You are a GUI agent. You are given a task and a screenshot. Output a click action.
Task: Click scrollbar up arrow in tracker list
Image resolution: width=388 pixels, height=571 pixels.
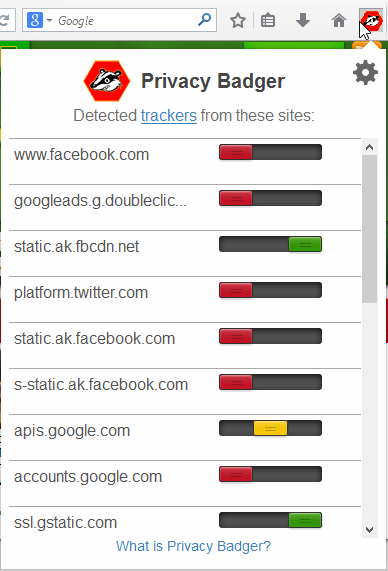coord(369,147)
